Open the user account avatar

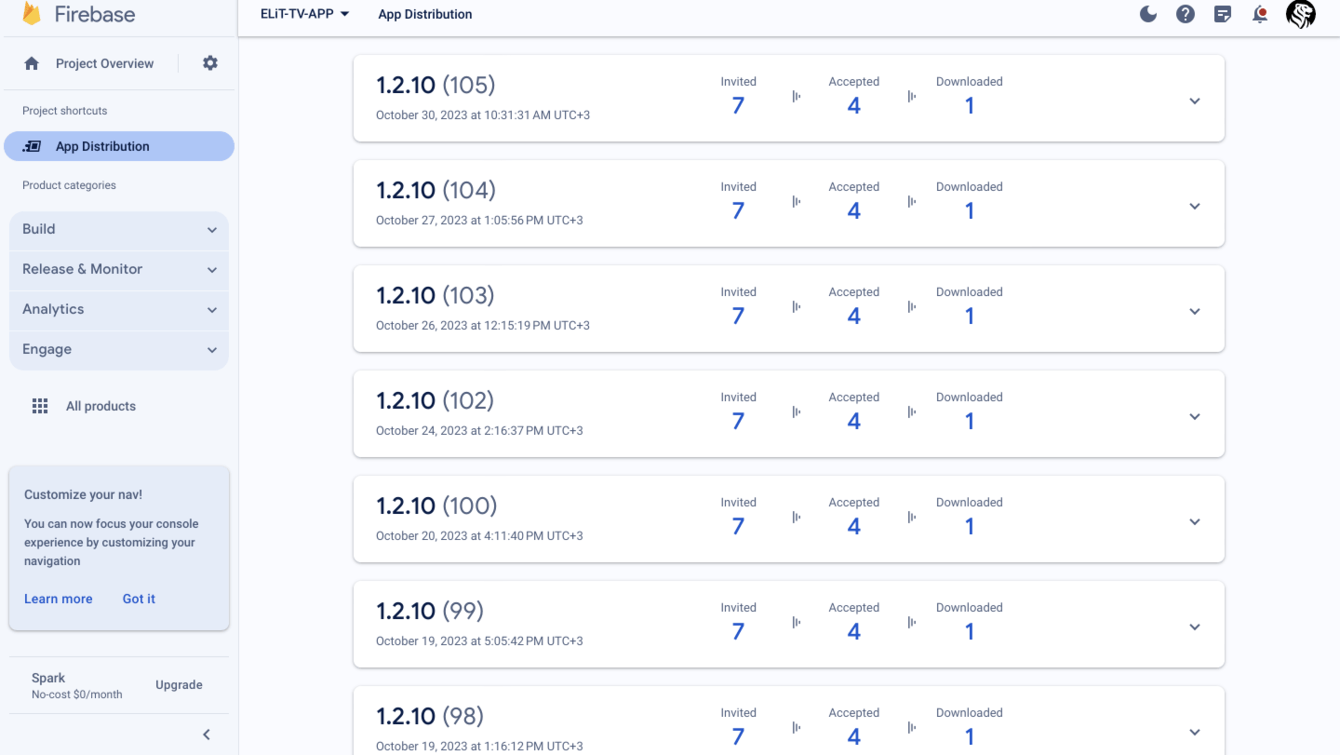click(1300, 14)
